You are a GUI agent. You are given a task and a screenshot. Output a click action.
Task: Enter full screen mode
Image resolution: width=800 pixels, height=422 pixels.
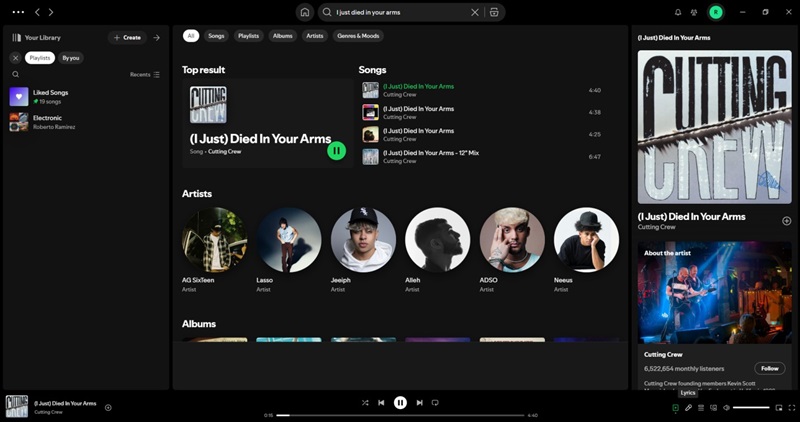click(792, 408)
